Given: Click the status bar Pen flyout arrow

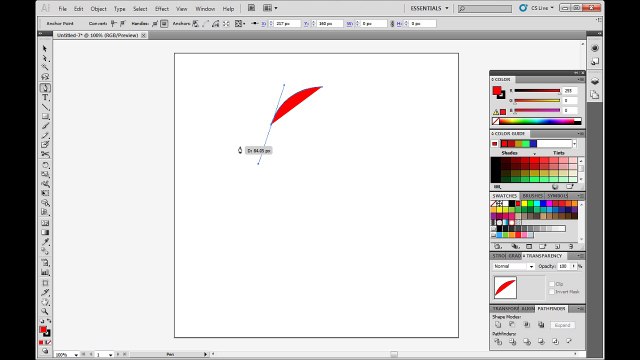Looking at the screenshot, I should click(205, 354).
